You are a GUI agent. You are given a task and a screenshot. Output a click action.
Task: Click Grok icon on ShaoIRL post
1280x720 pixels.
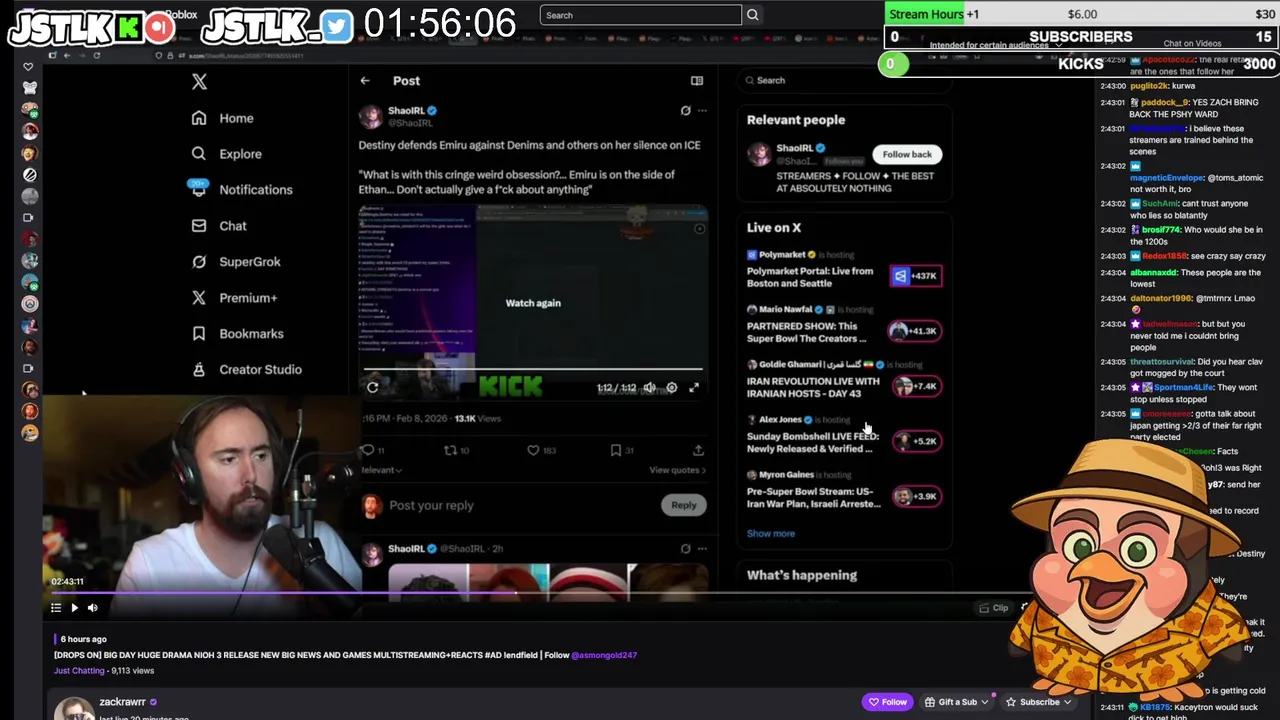click(685, 111)
